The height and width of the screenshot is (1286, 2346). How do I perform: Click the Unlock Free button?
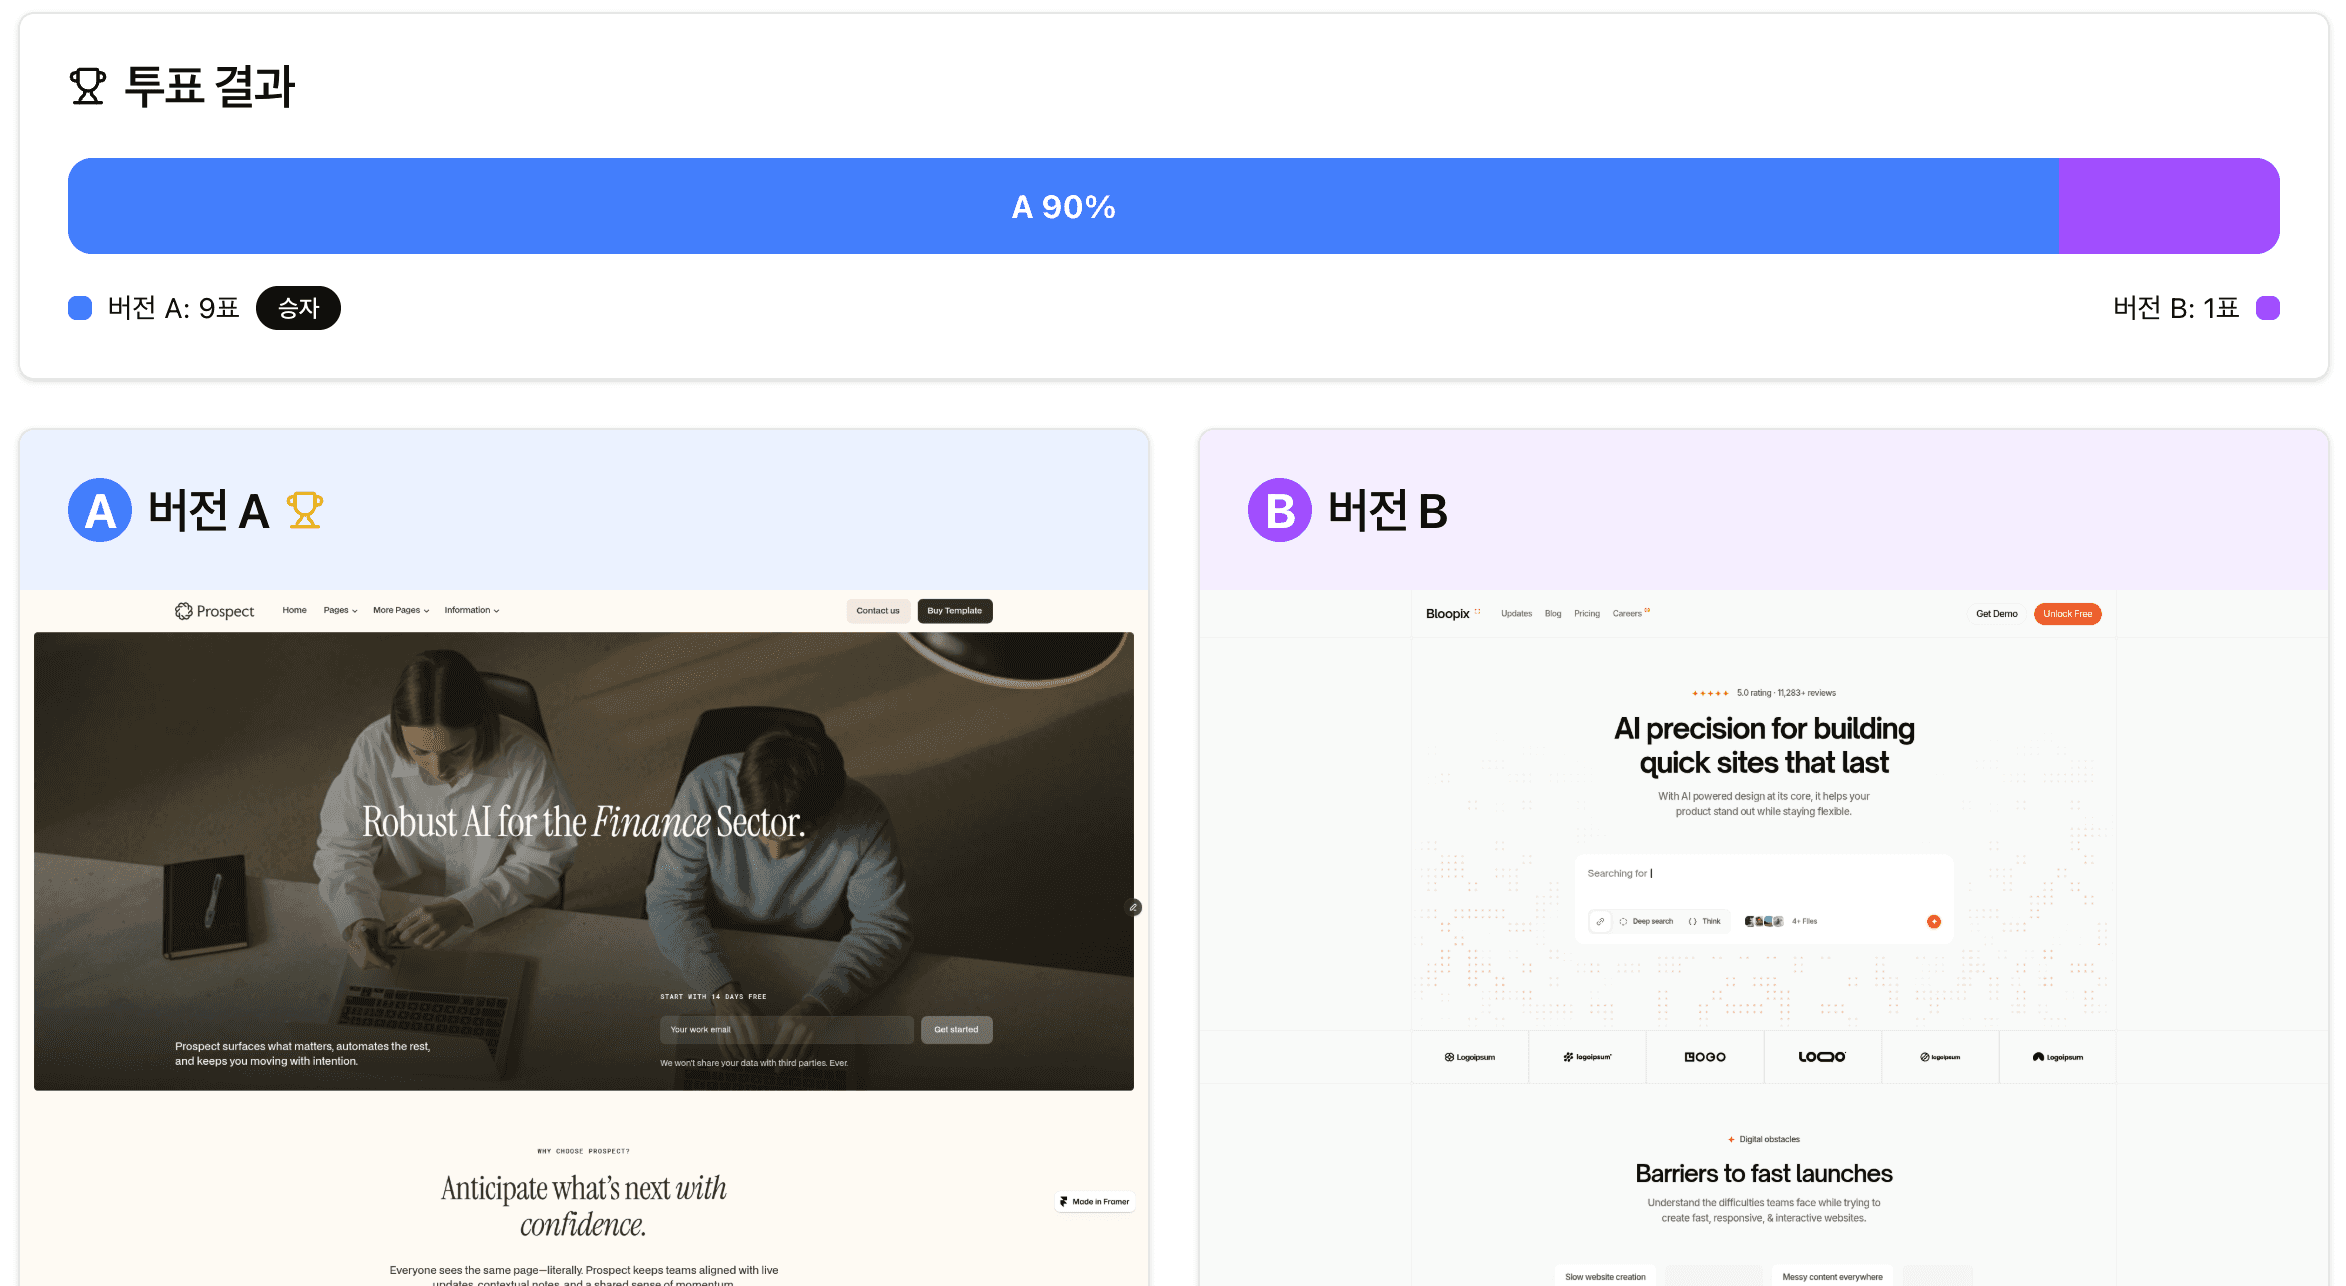pyautogui.click(x=2067, y=614)
